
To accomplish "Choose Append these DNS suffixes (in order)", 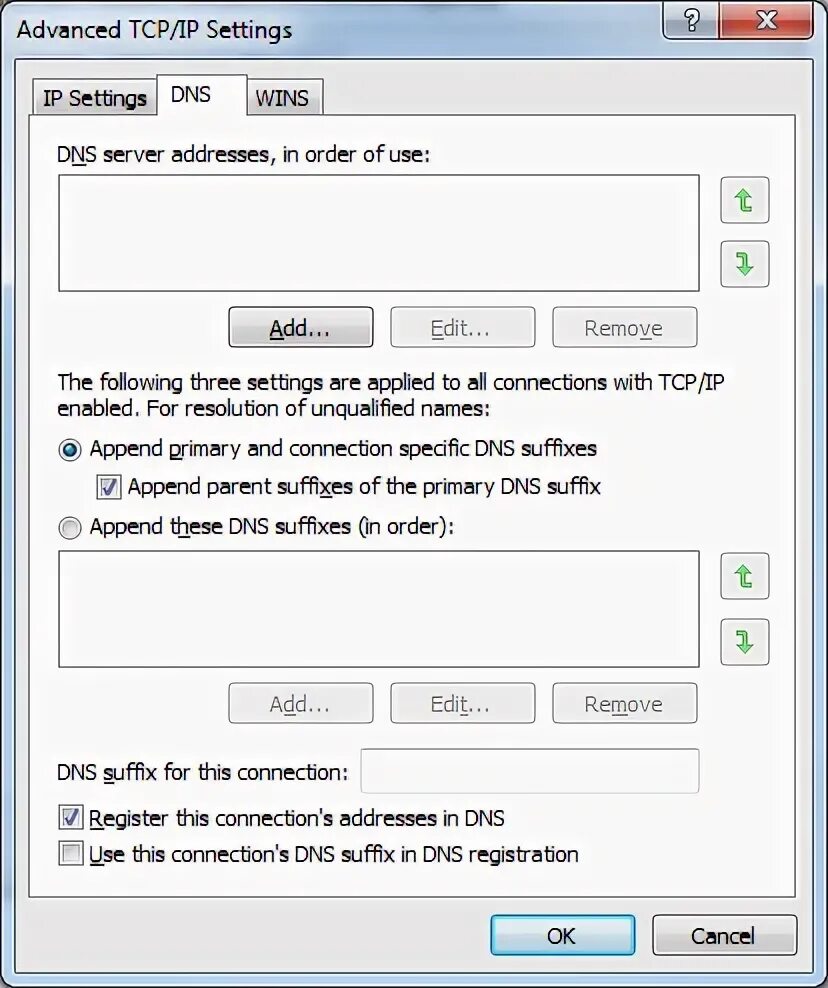I will [x=70, y=527].
